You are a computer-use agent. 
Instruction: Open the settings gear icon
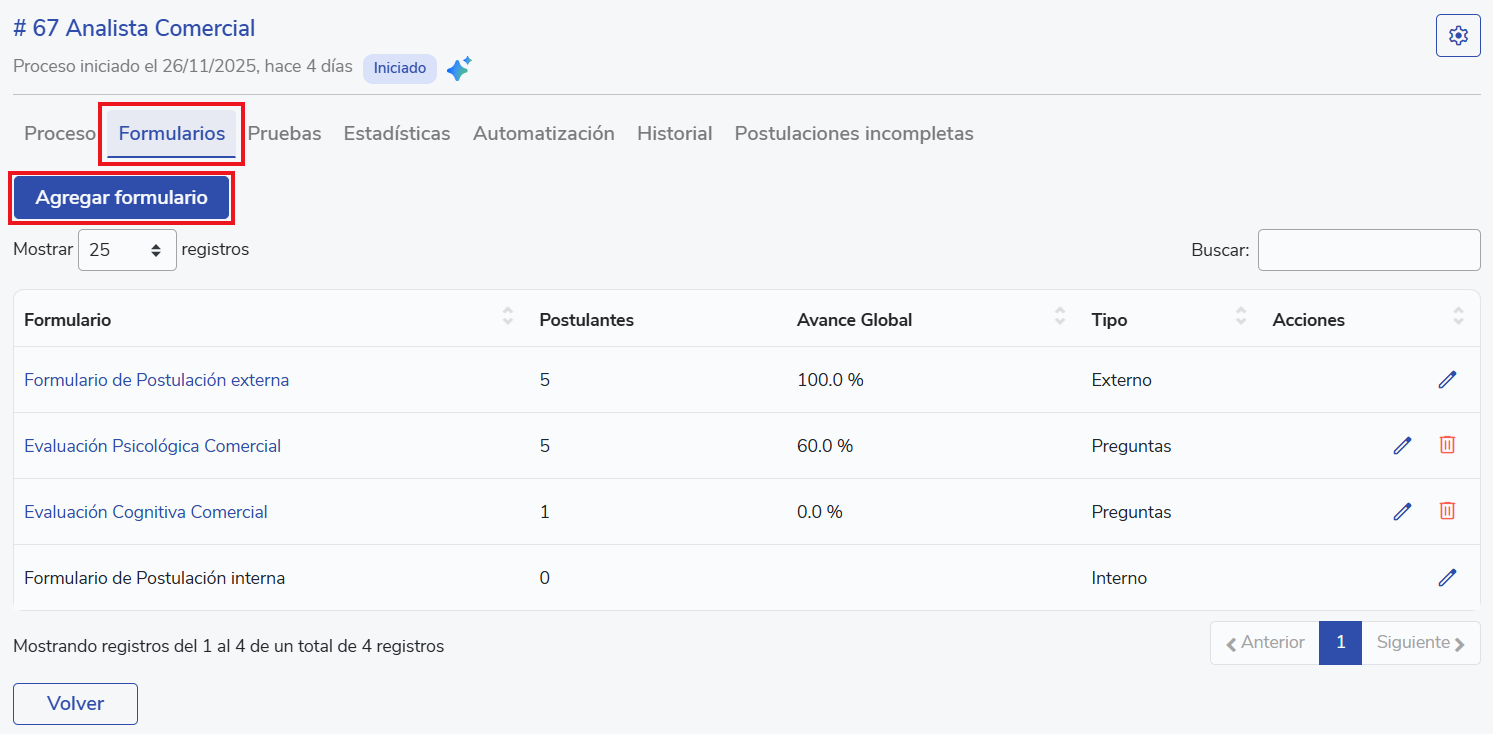1458,36
